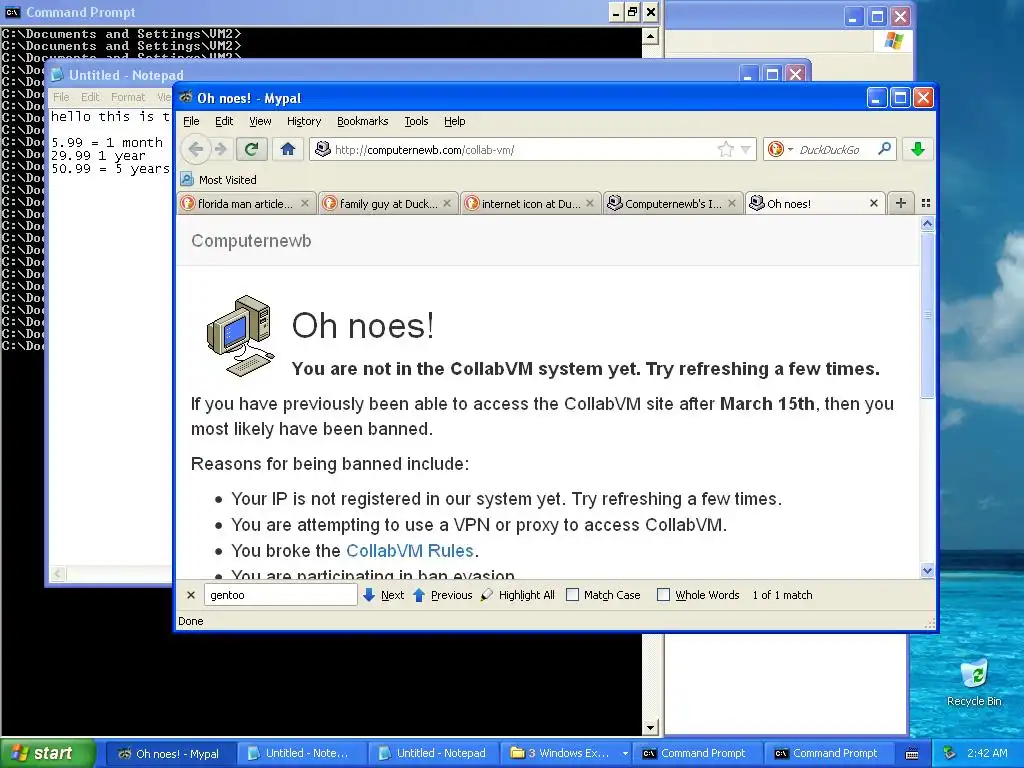Select the Untitled - Note... taskbar button

(x=300, y=753)
